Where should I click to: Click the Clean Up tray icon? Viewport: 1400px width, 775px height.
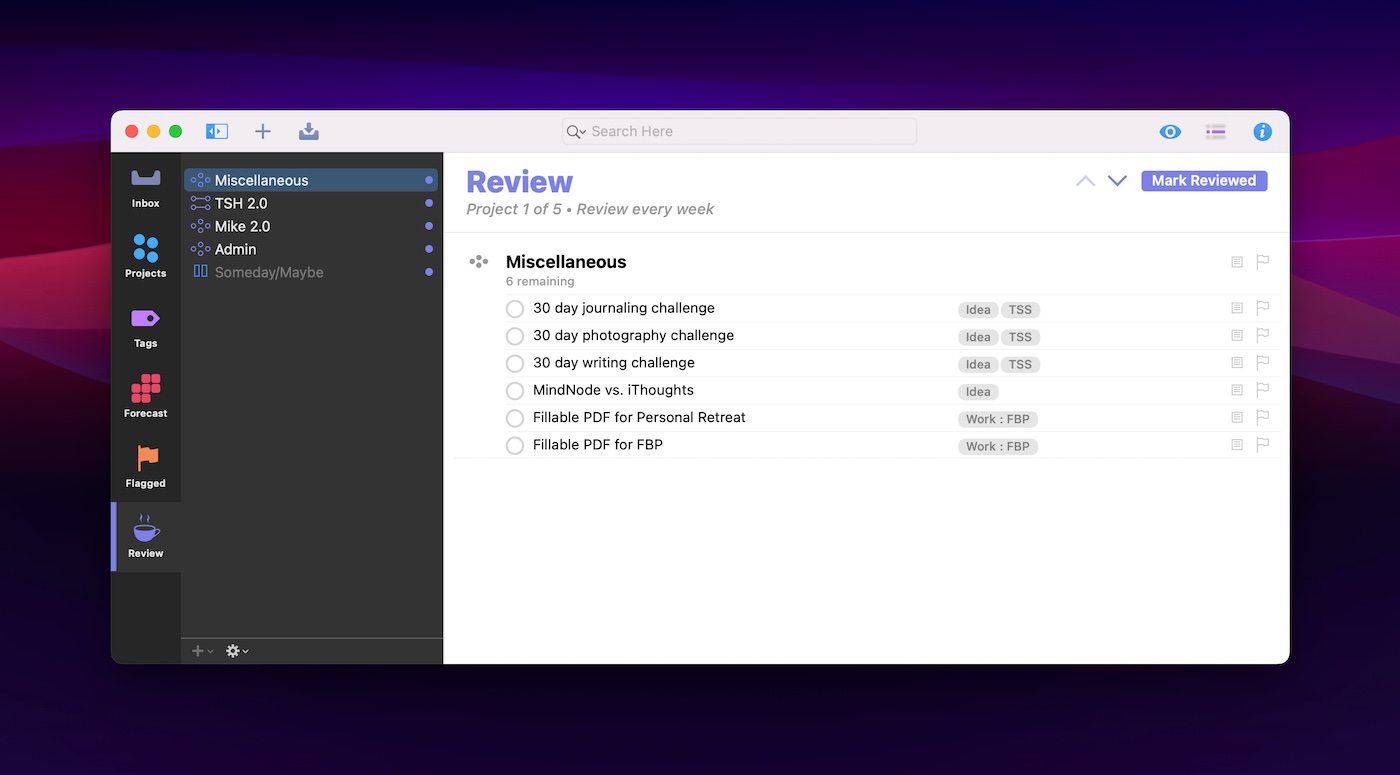[309, 131]
